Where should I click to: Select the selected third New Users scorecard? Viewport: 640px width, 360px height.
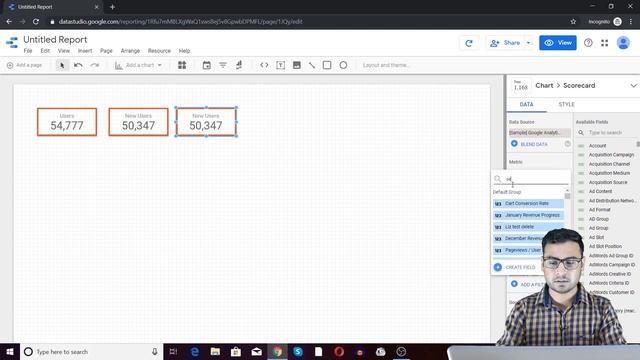pyautogui.click(x=206, y=122)
